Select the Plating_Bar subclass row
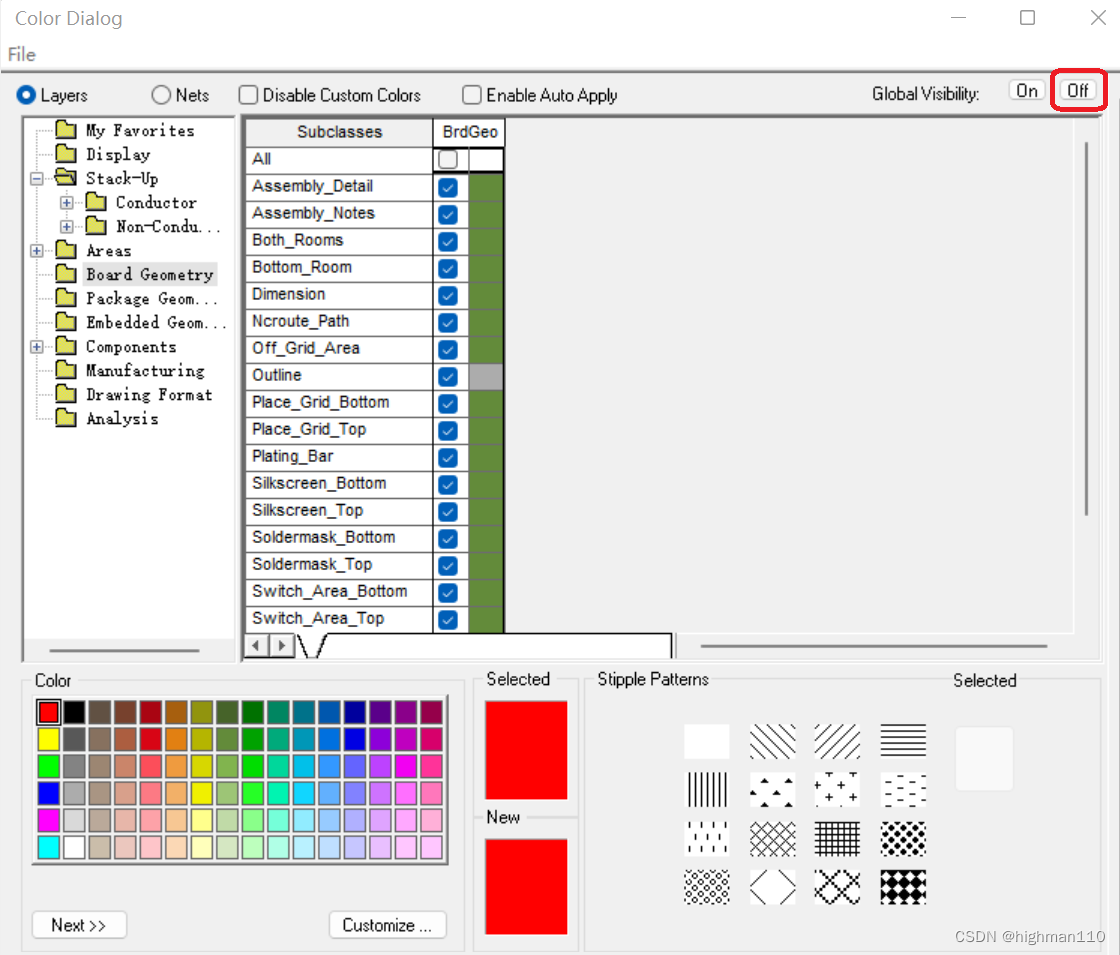The image size is (1120, 955). pos(339,457)
